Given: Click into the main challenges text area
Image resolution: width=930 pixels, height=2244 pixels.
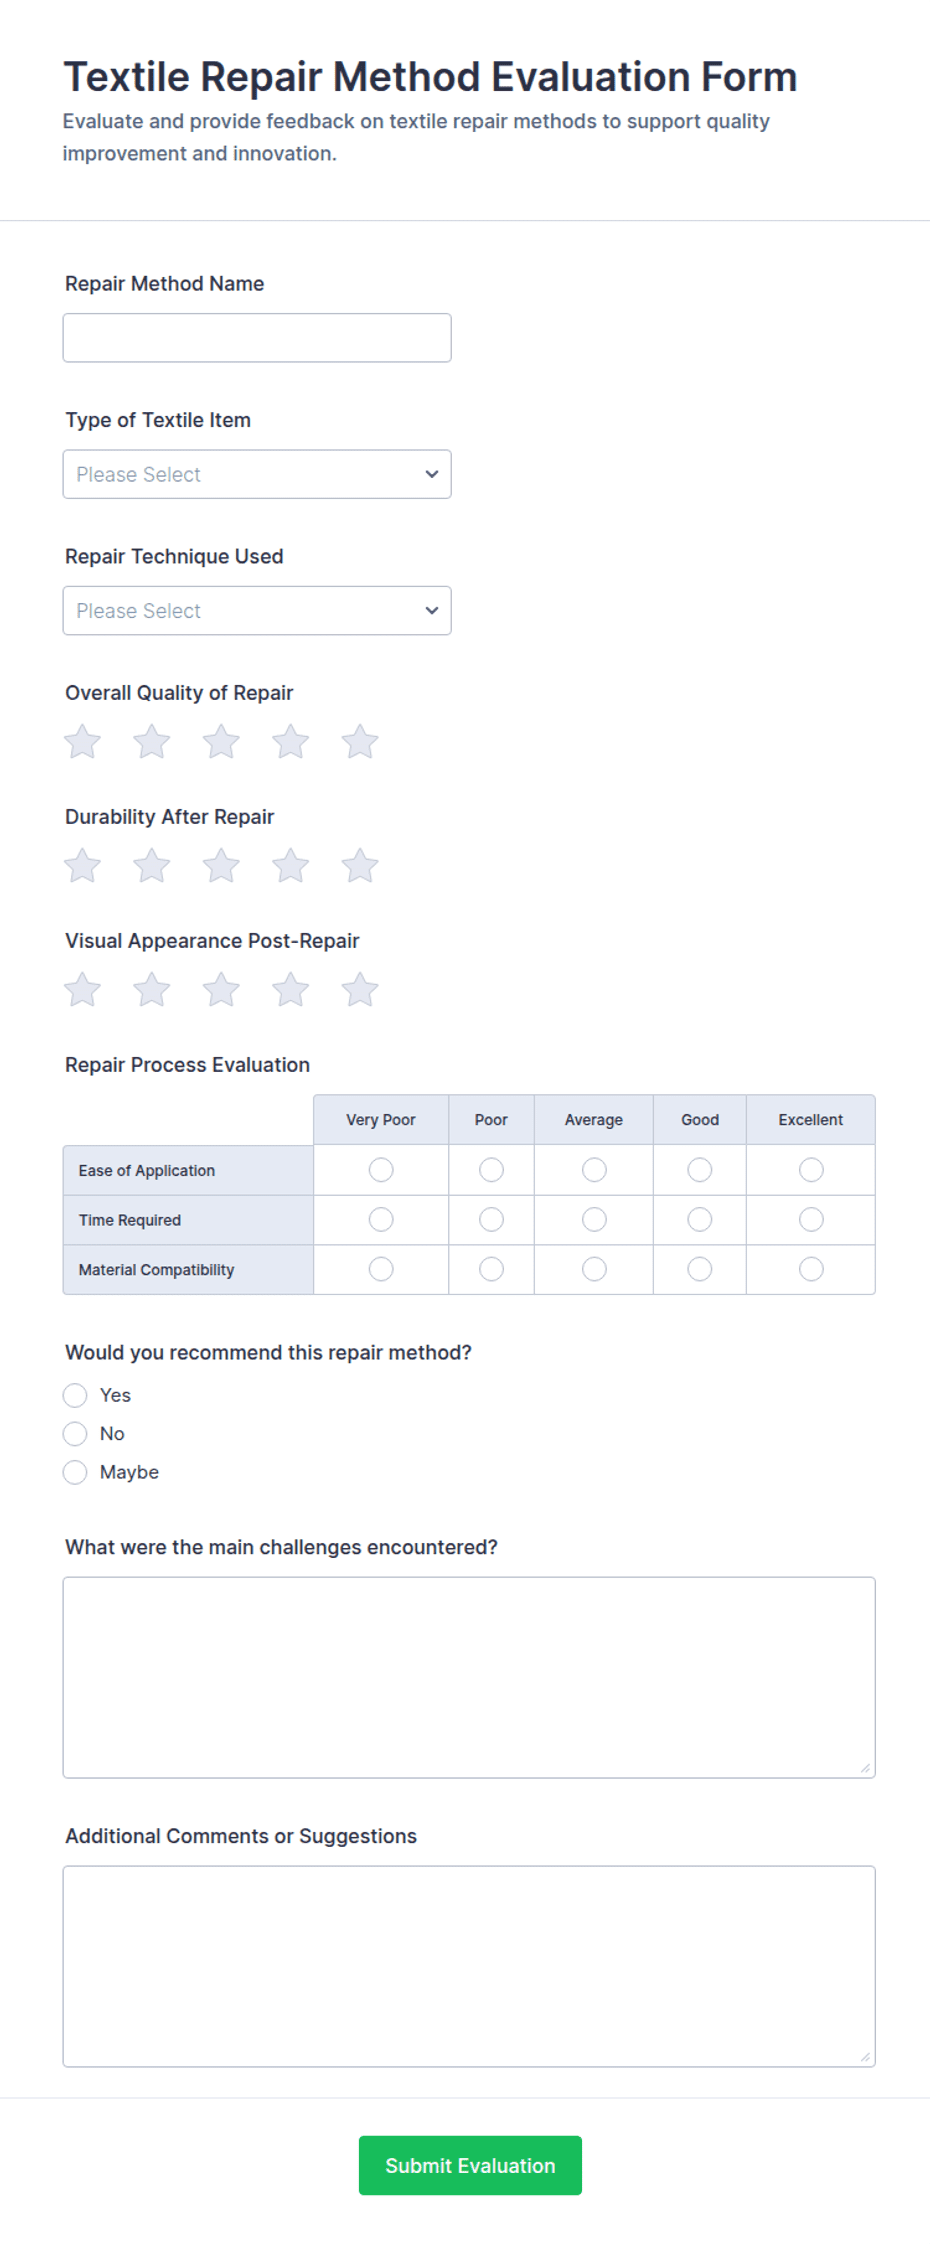Looking at the screenshot, I should (469, 1677).
